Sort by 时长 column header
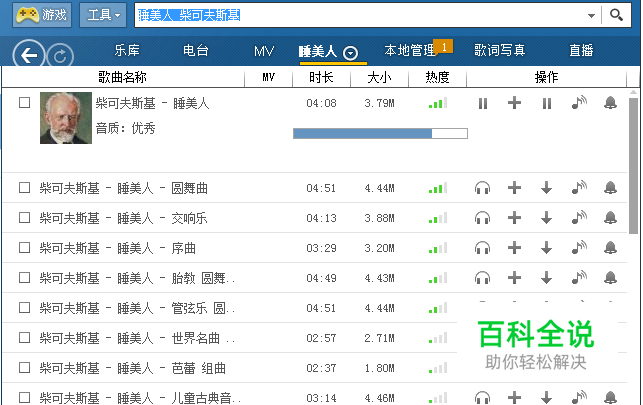The width and height of the screenshot is (643, 405). tap(321, 77)
